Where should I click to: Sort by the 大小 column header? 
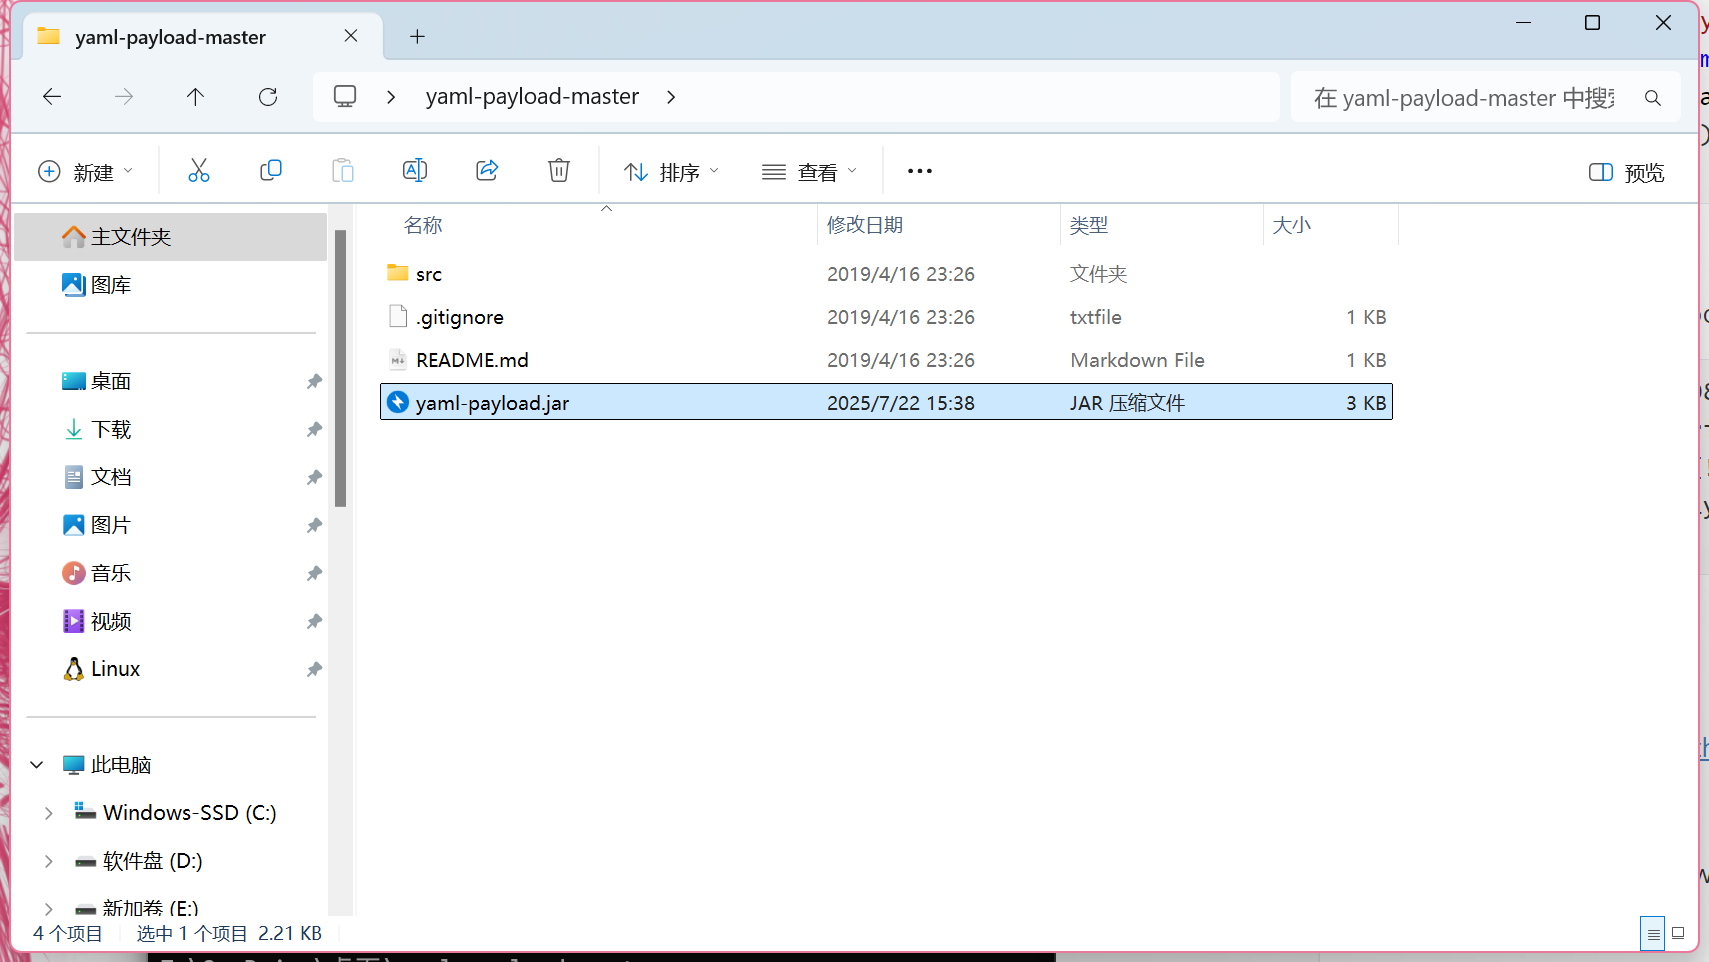tap(1291, 225)
